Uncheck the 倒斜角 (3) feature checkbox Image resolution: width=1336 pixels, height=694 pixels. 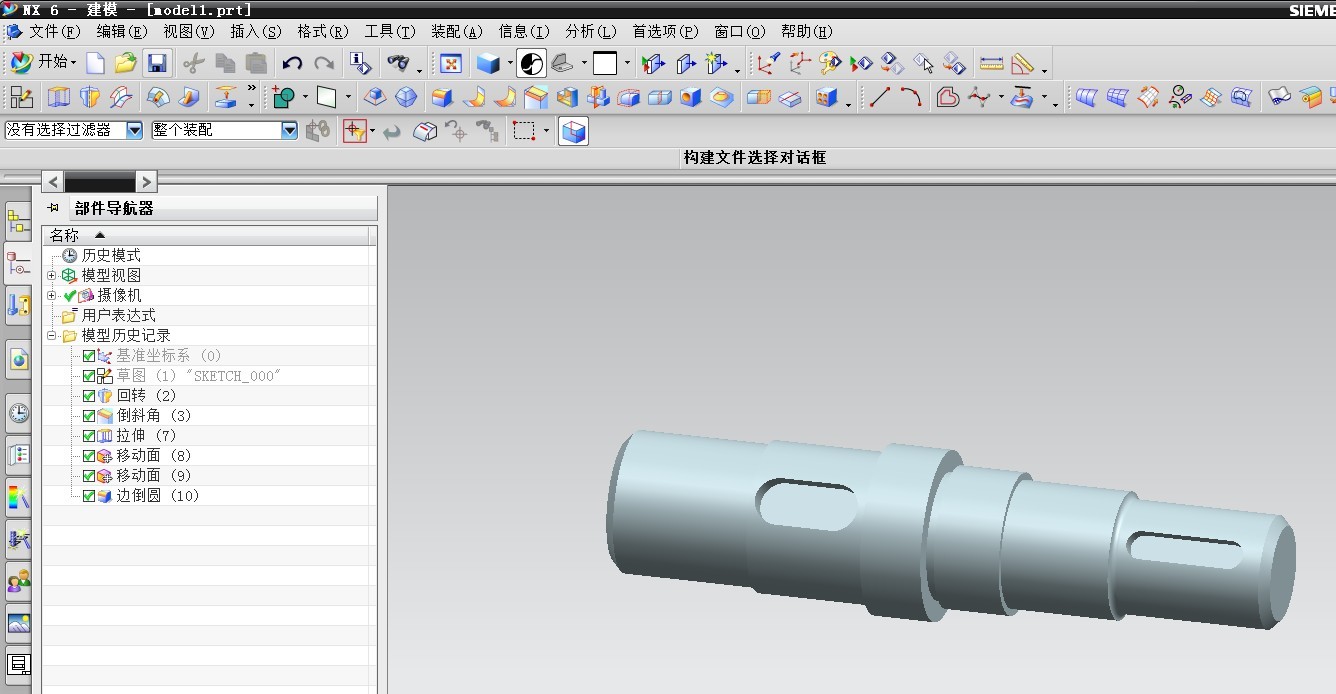[89, 416]
